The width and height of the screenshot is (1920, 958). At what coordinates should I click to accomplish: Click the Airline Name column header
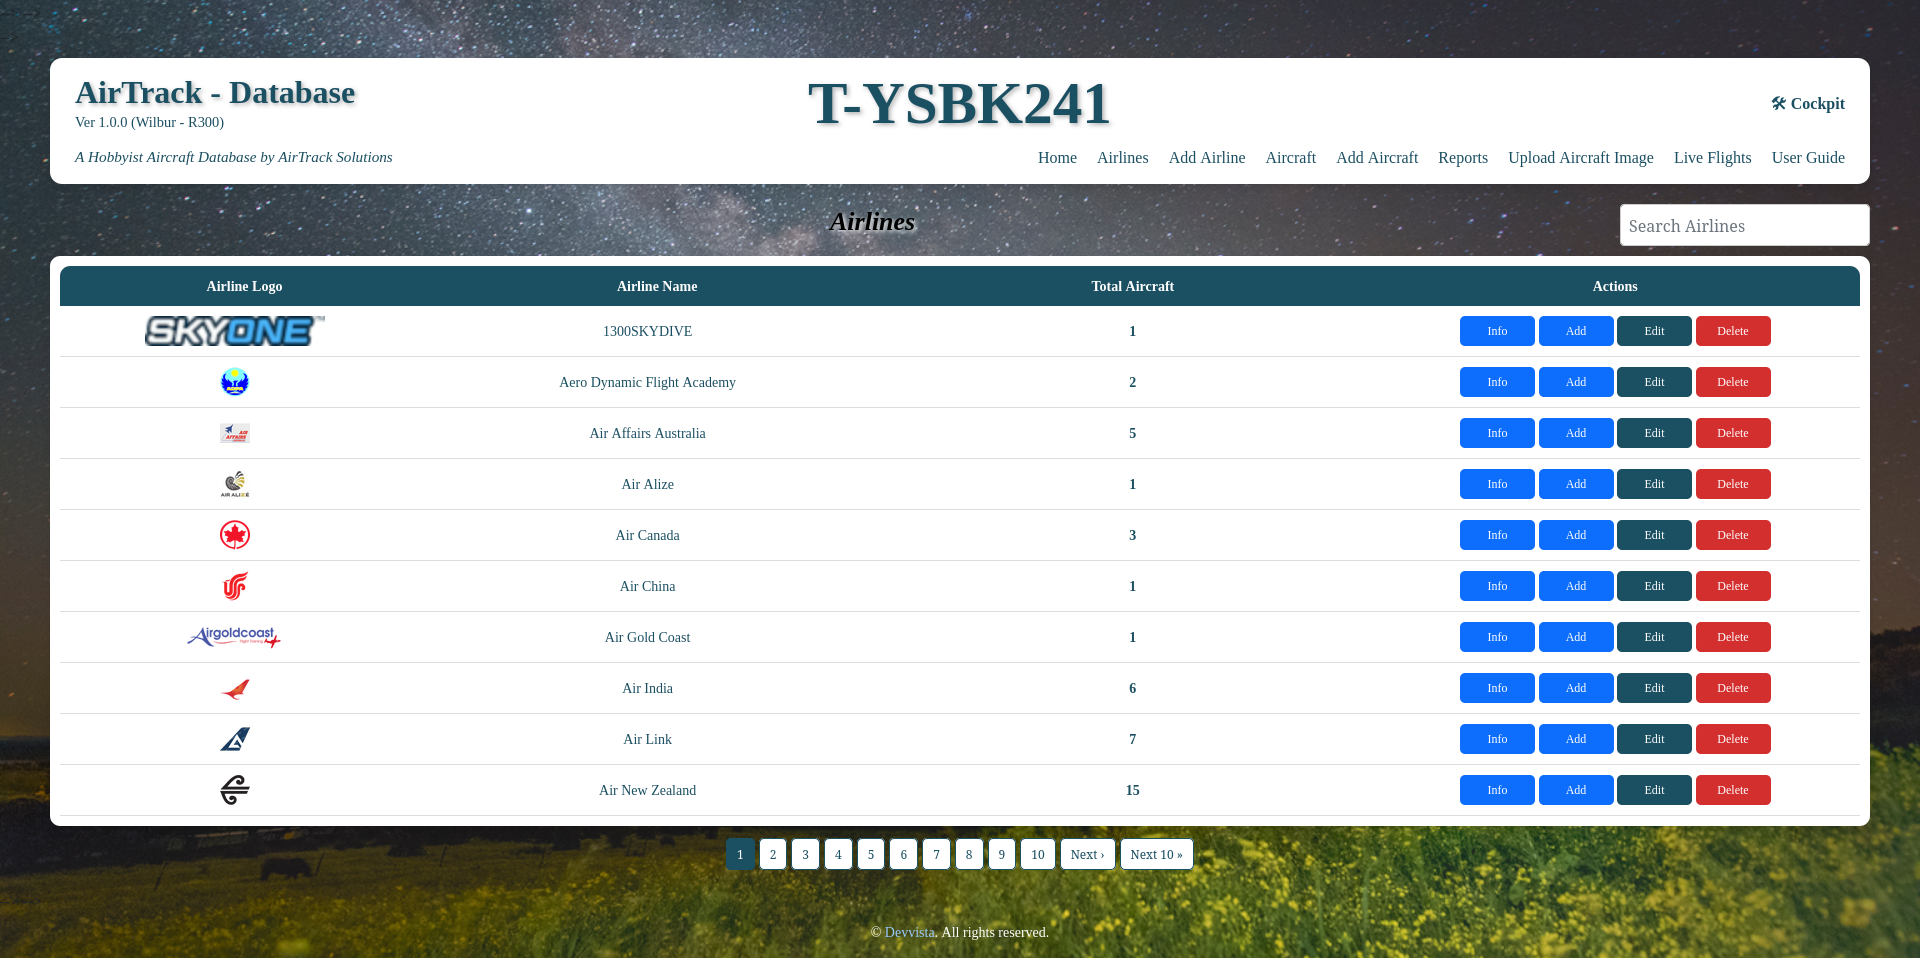coord(657,286)
